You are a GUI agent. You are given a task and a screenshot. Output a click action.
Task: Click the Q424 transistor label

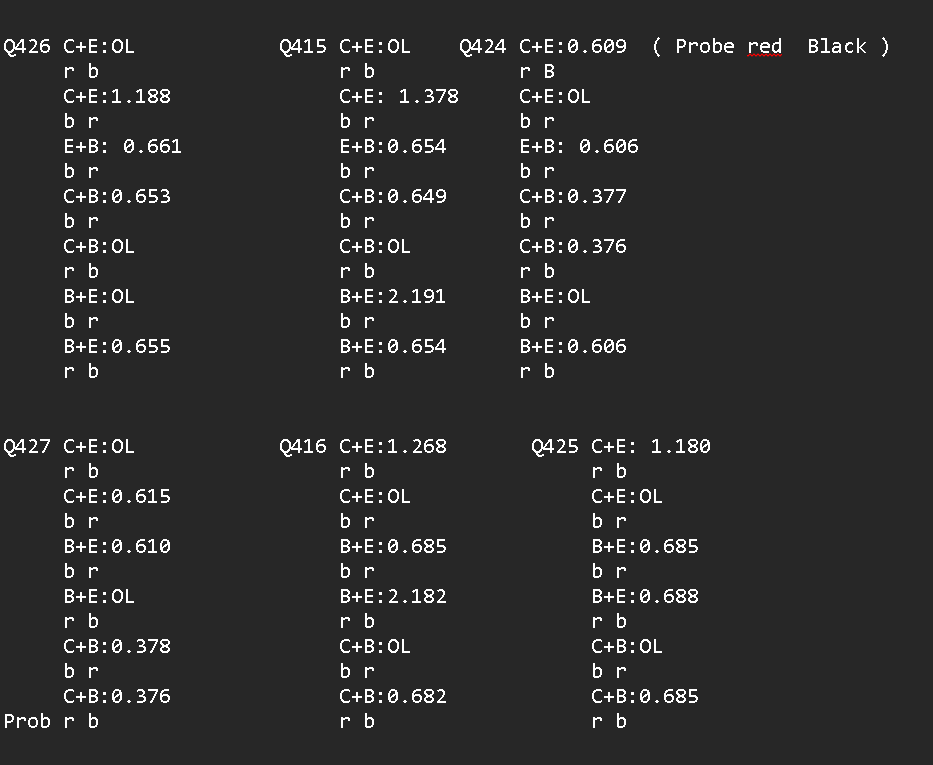pos(483,46)
